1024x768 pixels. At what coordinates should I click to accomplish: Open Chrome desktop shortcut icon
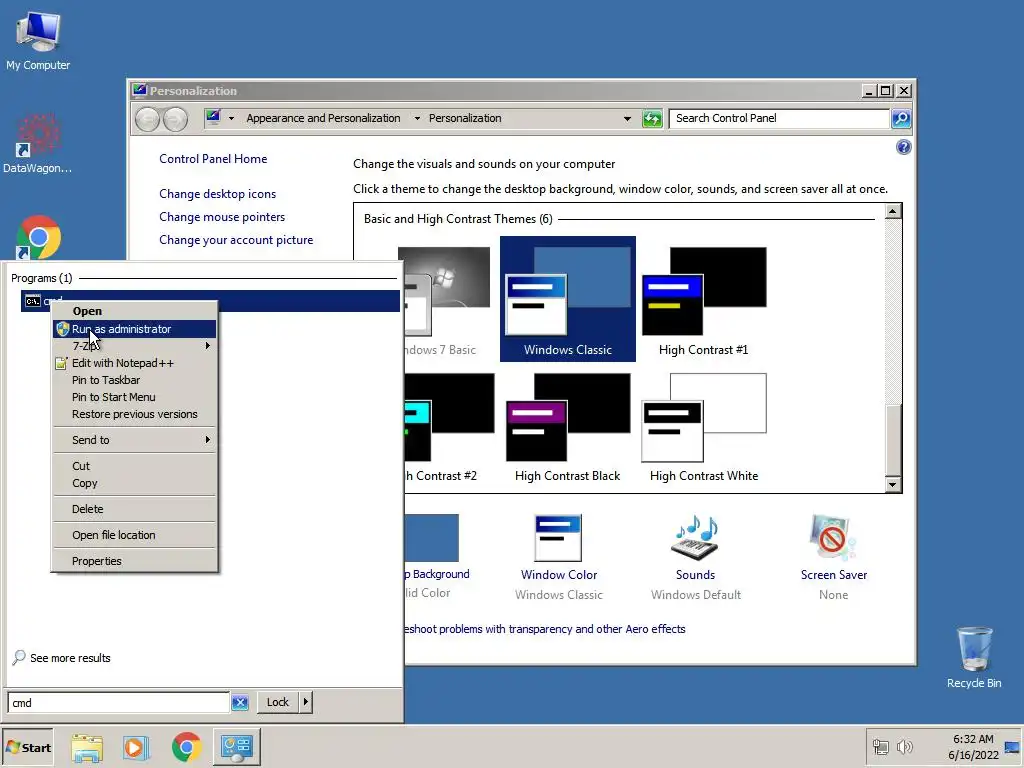(38, 237)
